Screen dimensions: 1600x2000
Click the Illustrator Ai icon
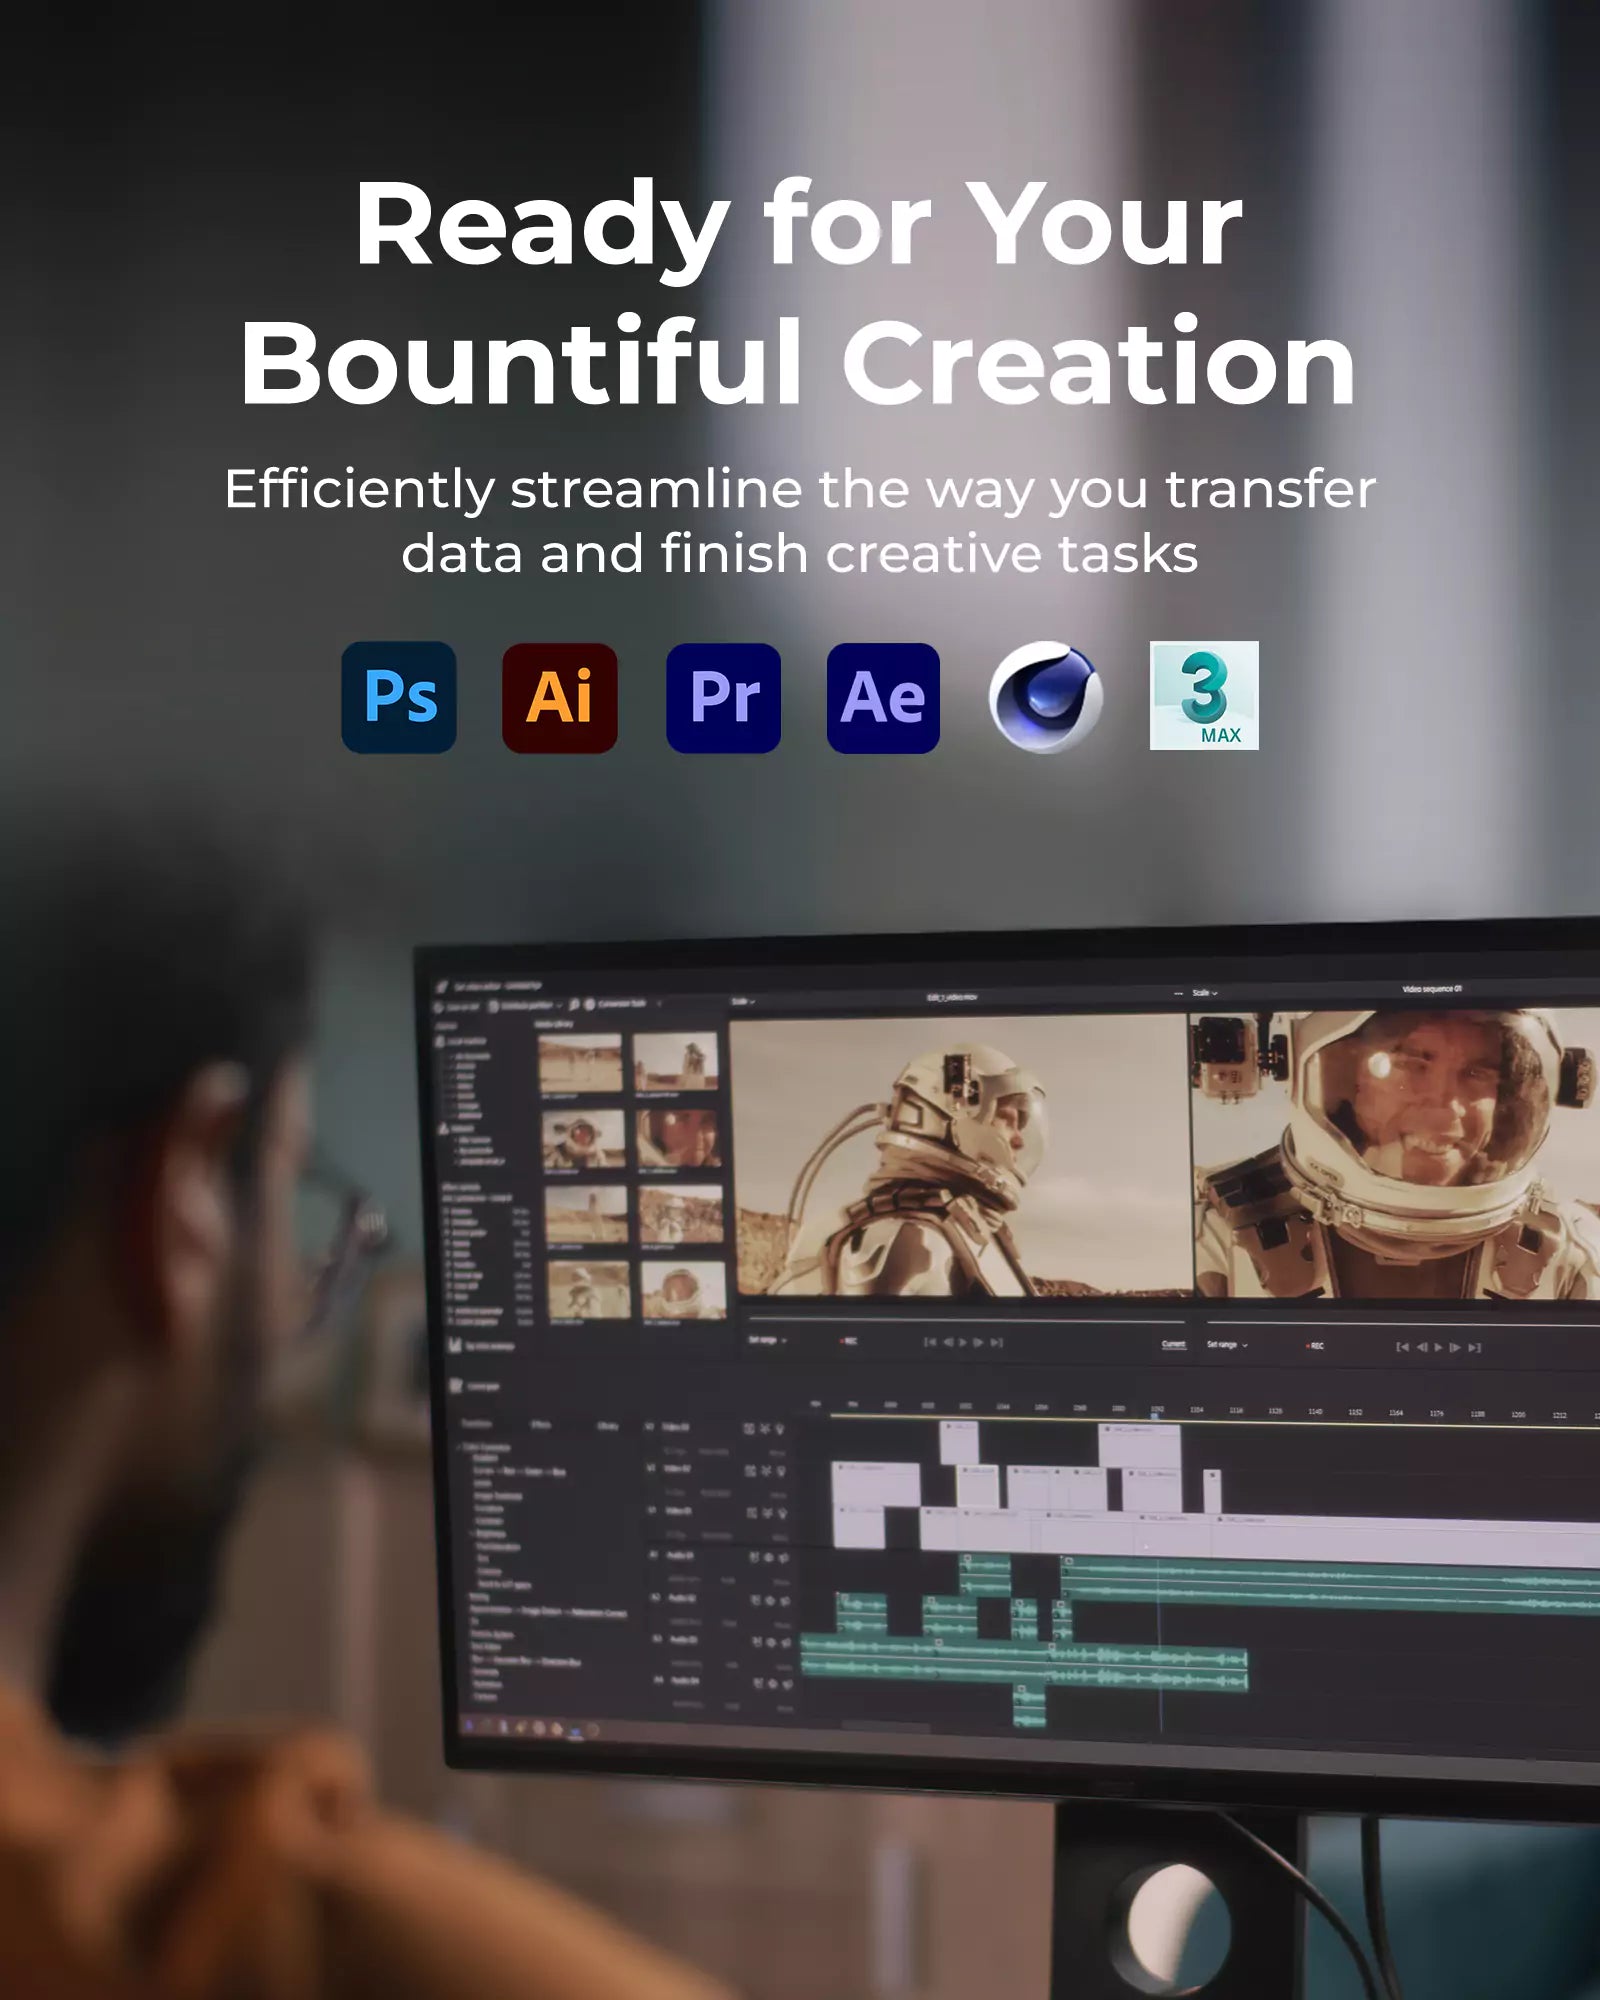point(560,697)
